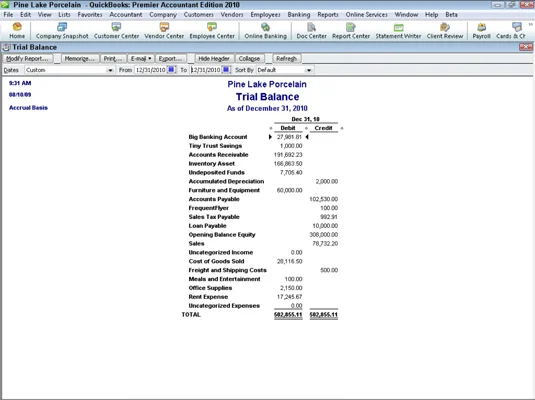Click the Trial Balance window icon
535x400 pixels.
pyautogui.click(x=6, y=47)
